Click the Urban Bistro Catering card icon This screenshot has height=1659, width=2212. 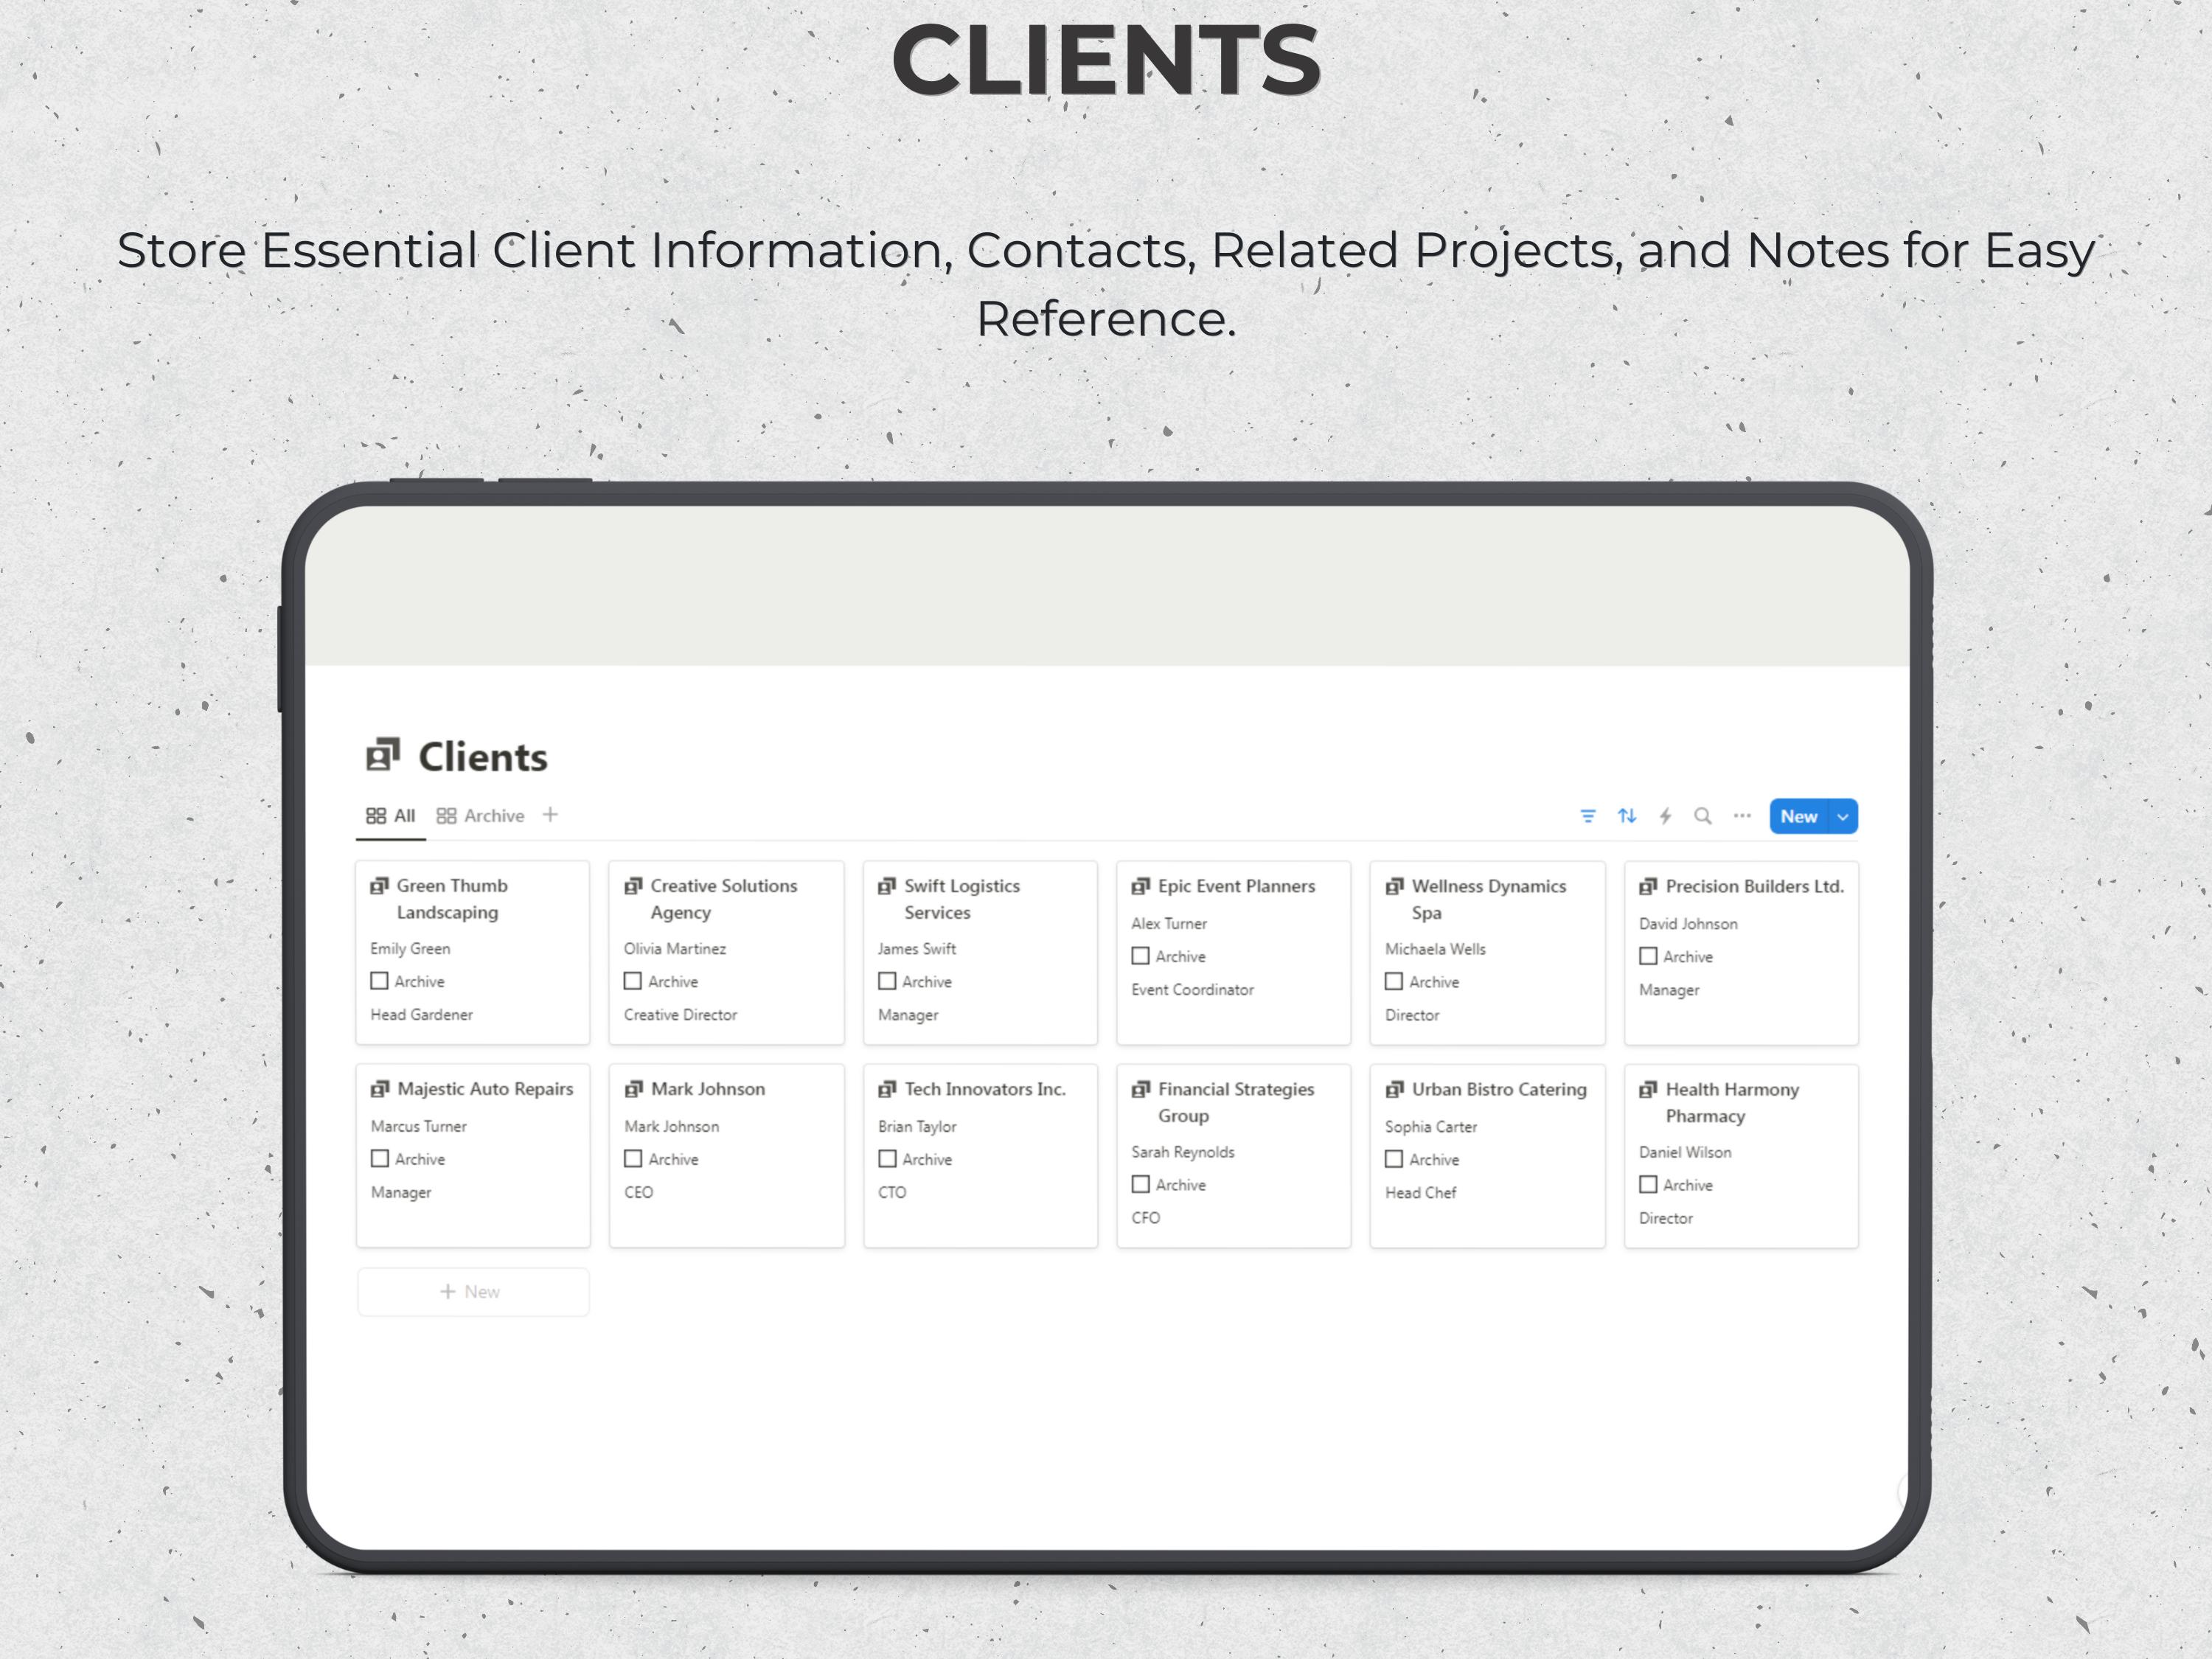1395,1088
